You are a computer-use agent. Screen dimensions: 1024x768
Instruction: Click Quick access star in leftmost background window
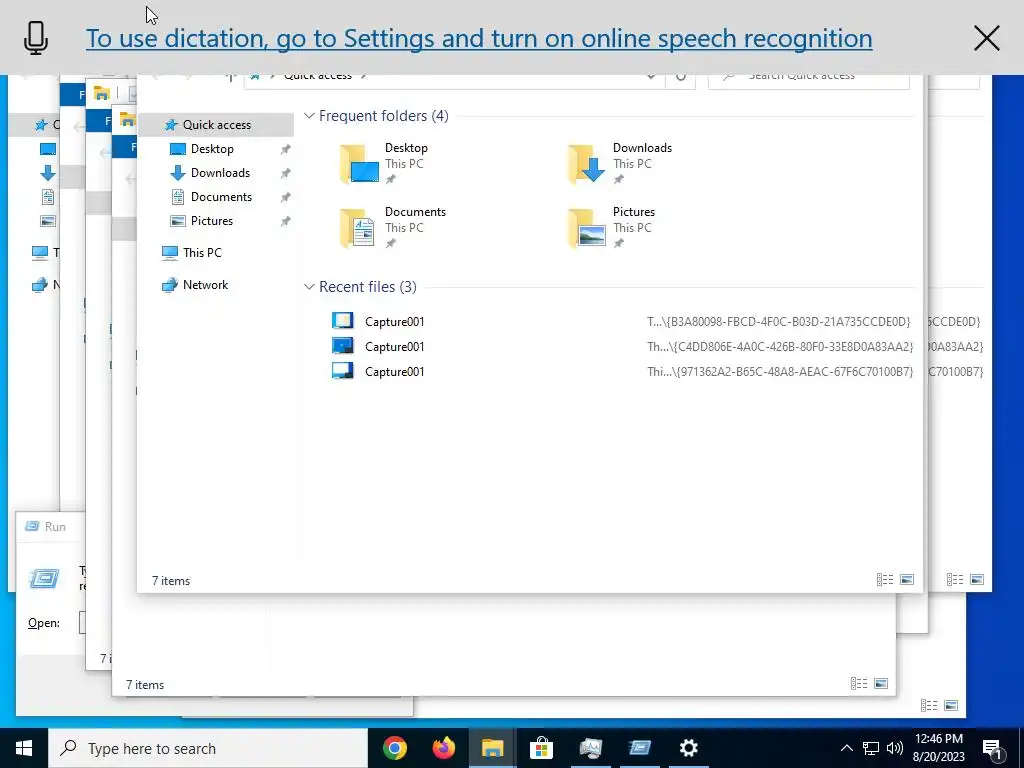41,125
